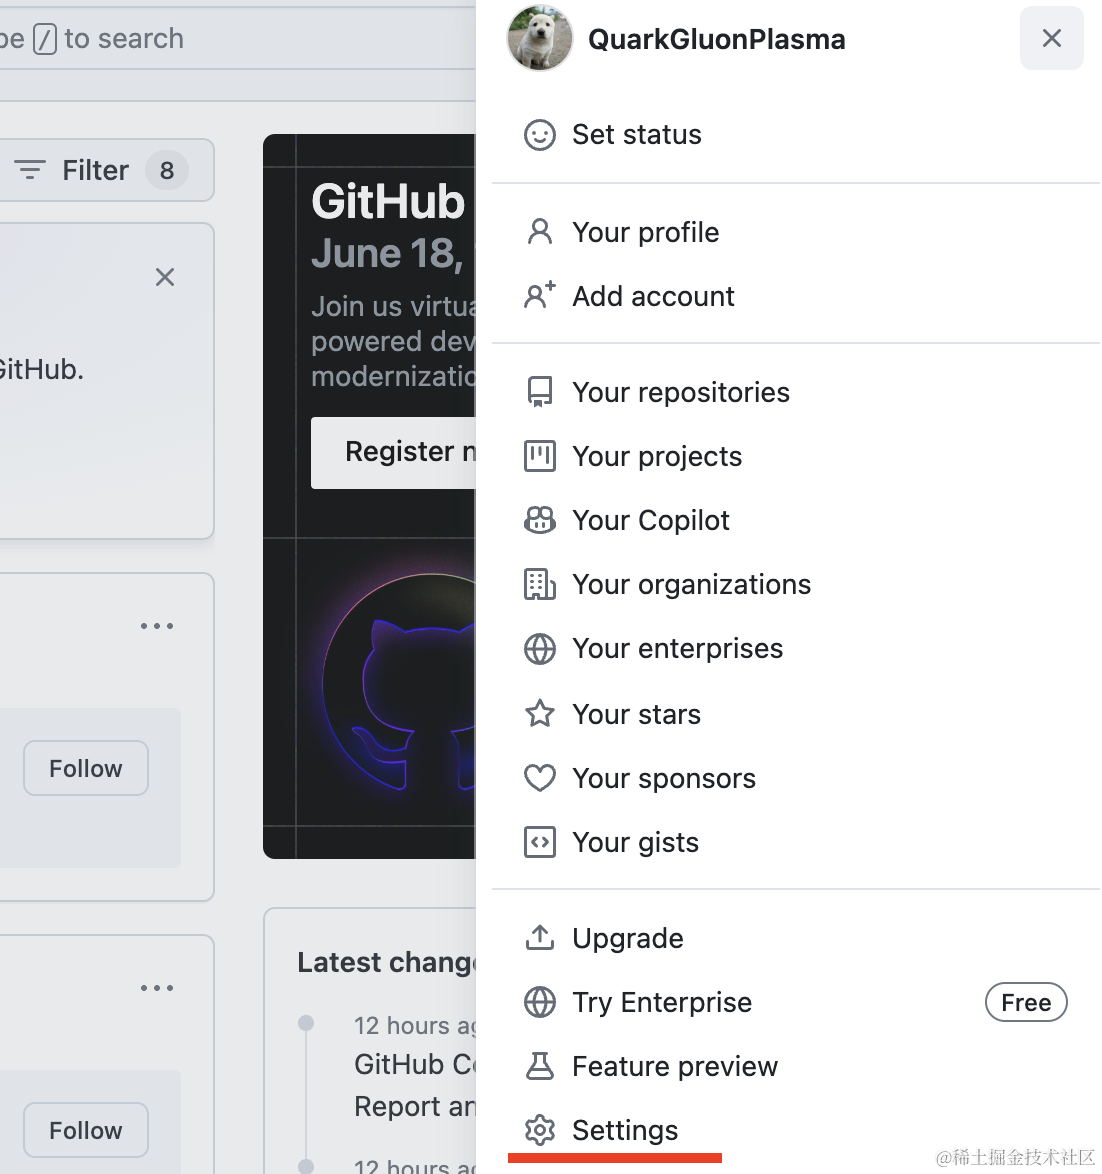This screenshot has height=1174, width=1102.
Task: Open Your enterprises menu entry
Action: click(x=677, y=649)
